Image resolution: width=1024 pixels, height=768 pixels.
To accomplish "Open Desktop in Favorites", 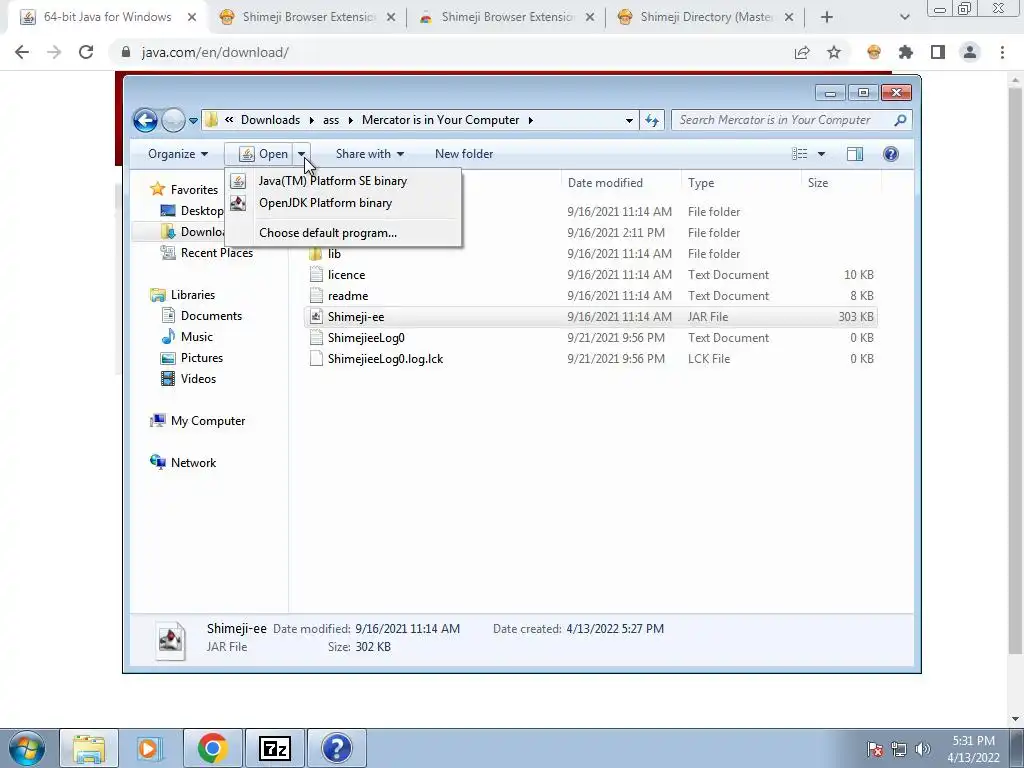I will point(201,211).
